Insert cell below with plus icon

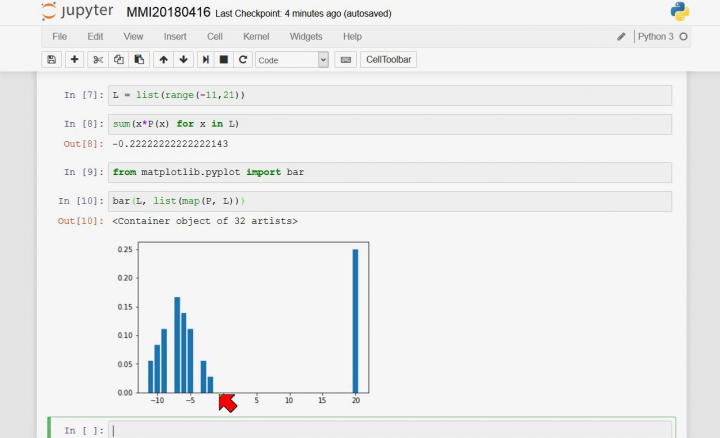click(74, 60)
